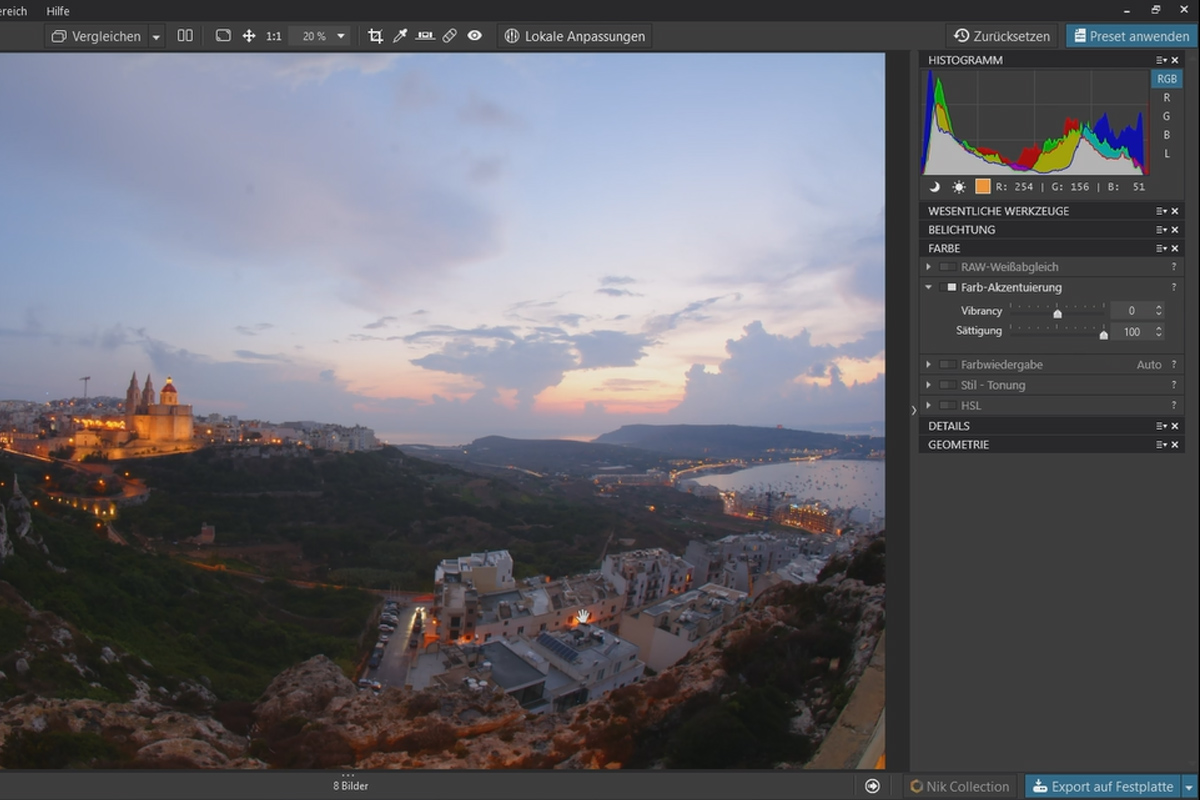Toggle shadow clipping moon icon
This screenshot has width=1200, height=800.
tap(934, 187)
